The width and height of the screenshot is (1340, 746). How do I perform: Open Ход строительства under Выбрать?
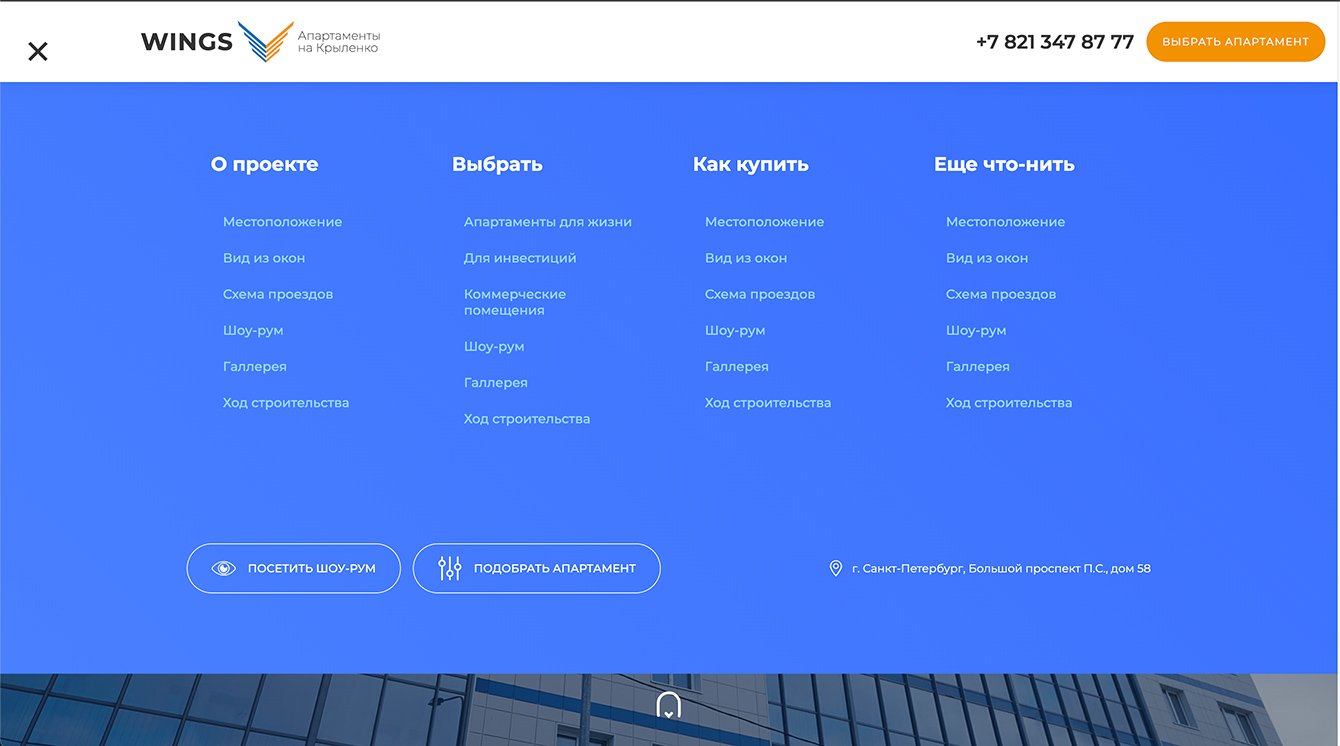pos(527,419)
